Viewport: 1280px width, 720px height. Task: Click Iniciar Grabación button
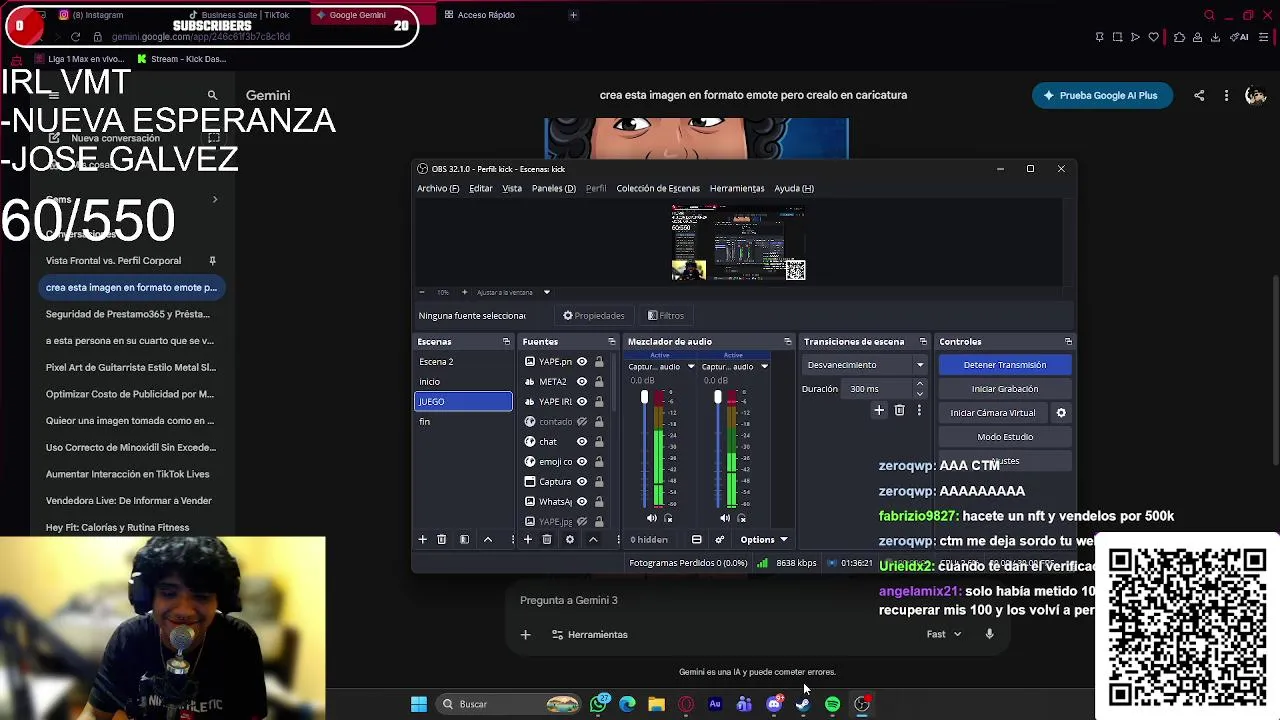coord(1005,389)
